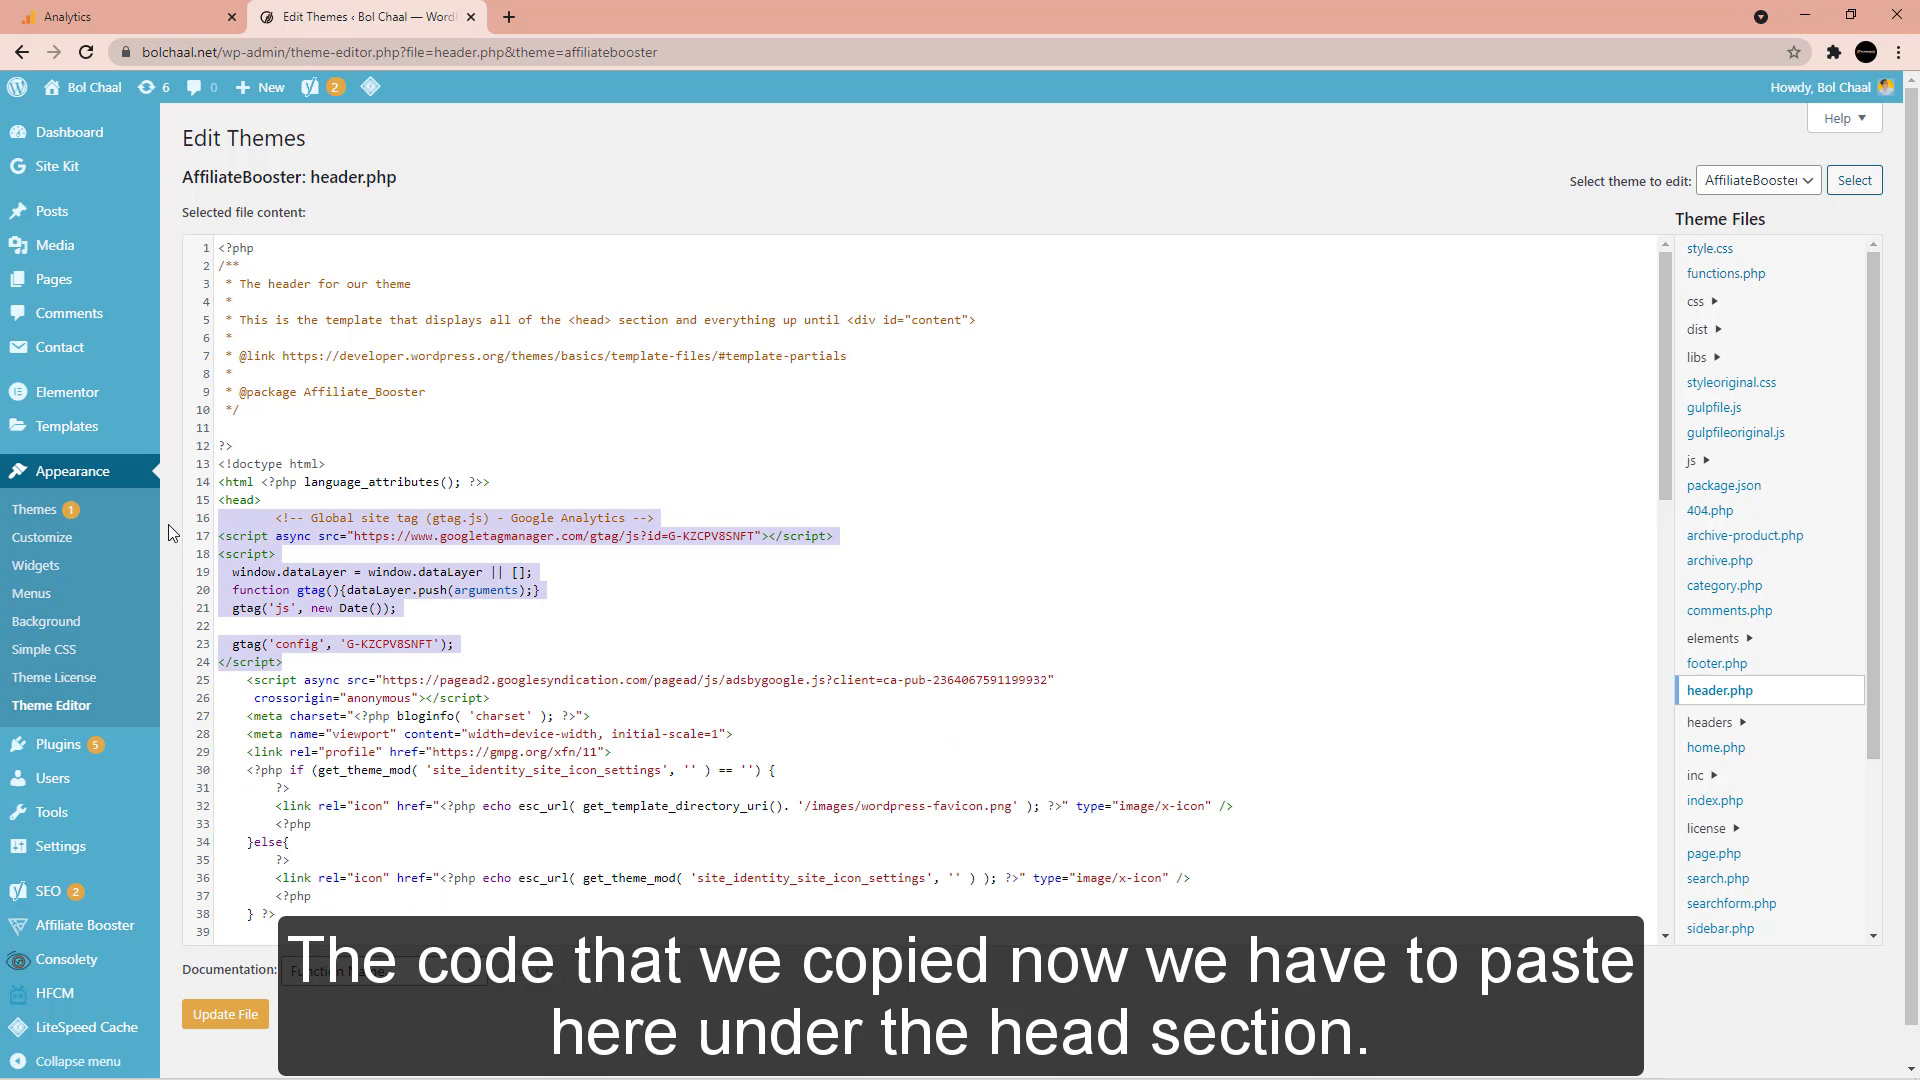Click the Posts pin icon
The height and width of the screenshot is (1080, 1920).
(18, 211)
